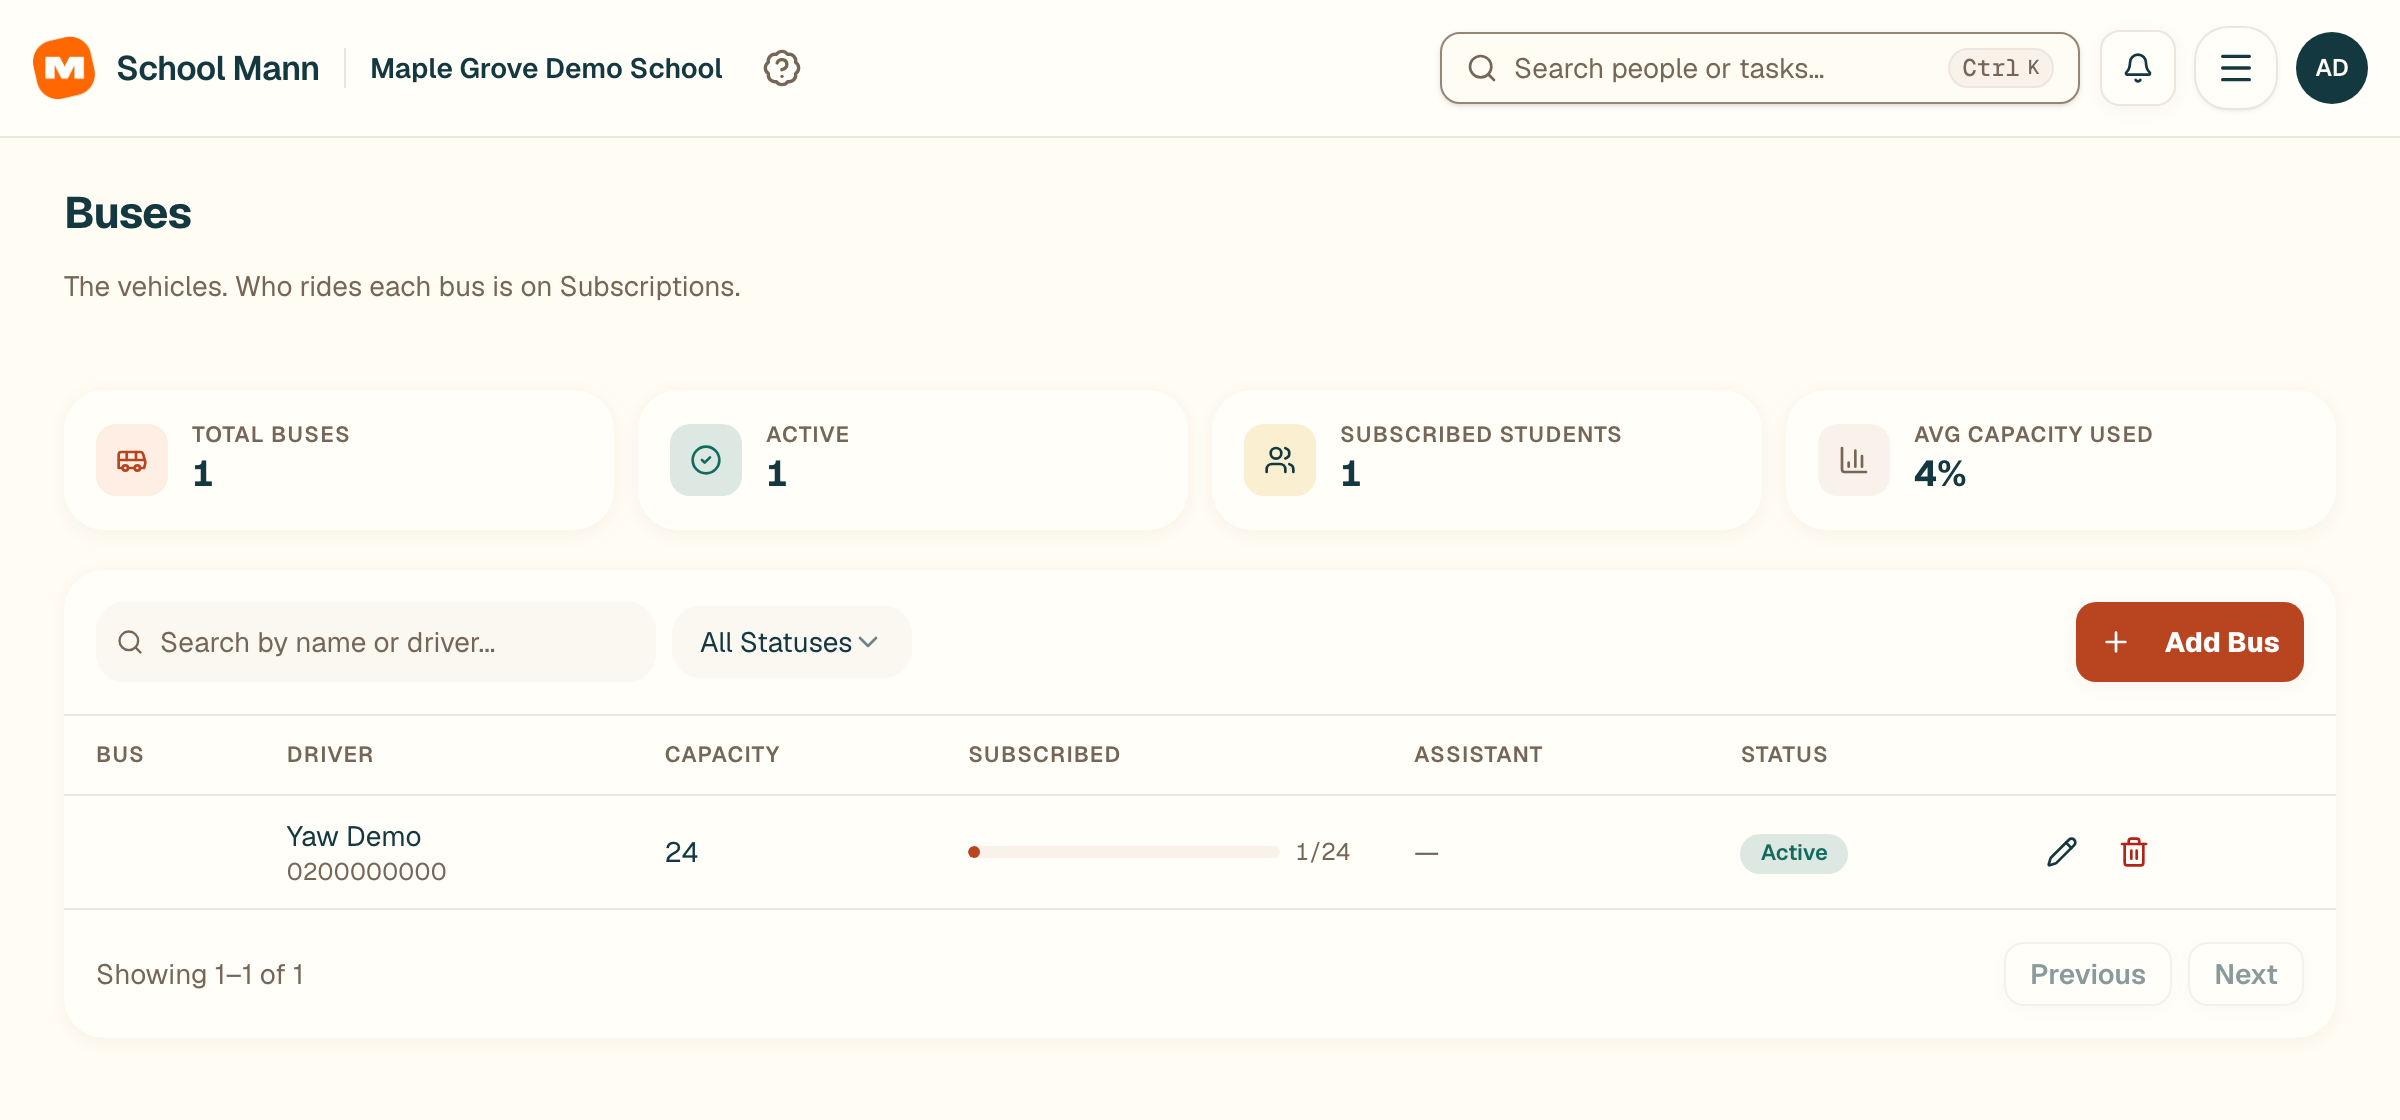Click the magnifier in the top search bar

[x=1482, y=68]
